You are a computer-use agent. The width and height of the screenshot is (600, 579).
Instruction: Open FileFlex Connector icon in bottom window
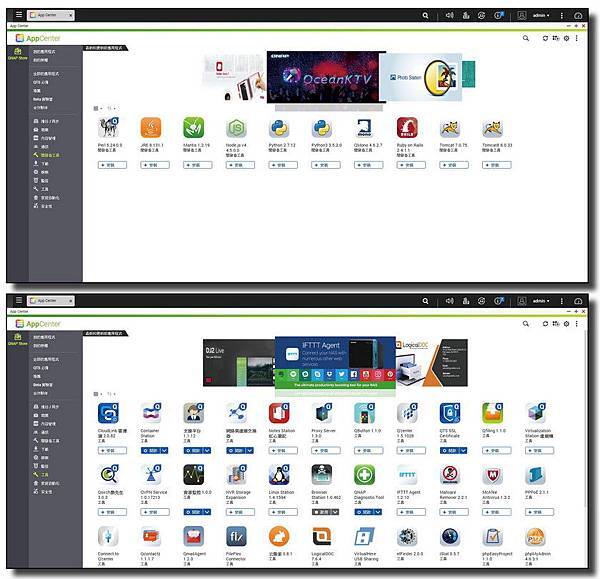(x=236, y=537)
